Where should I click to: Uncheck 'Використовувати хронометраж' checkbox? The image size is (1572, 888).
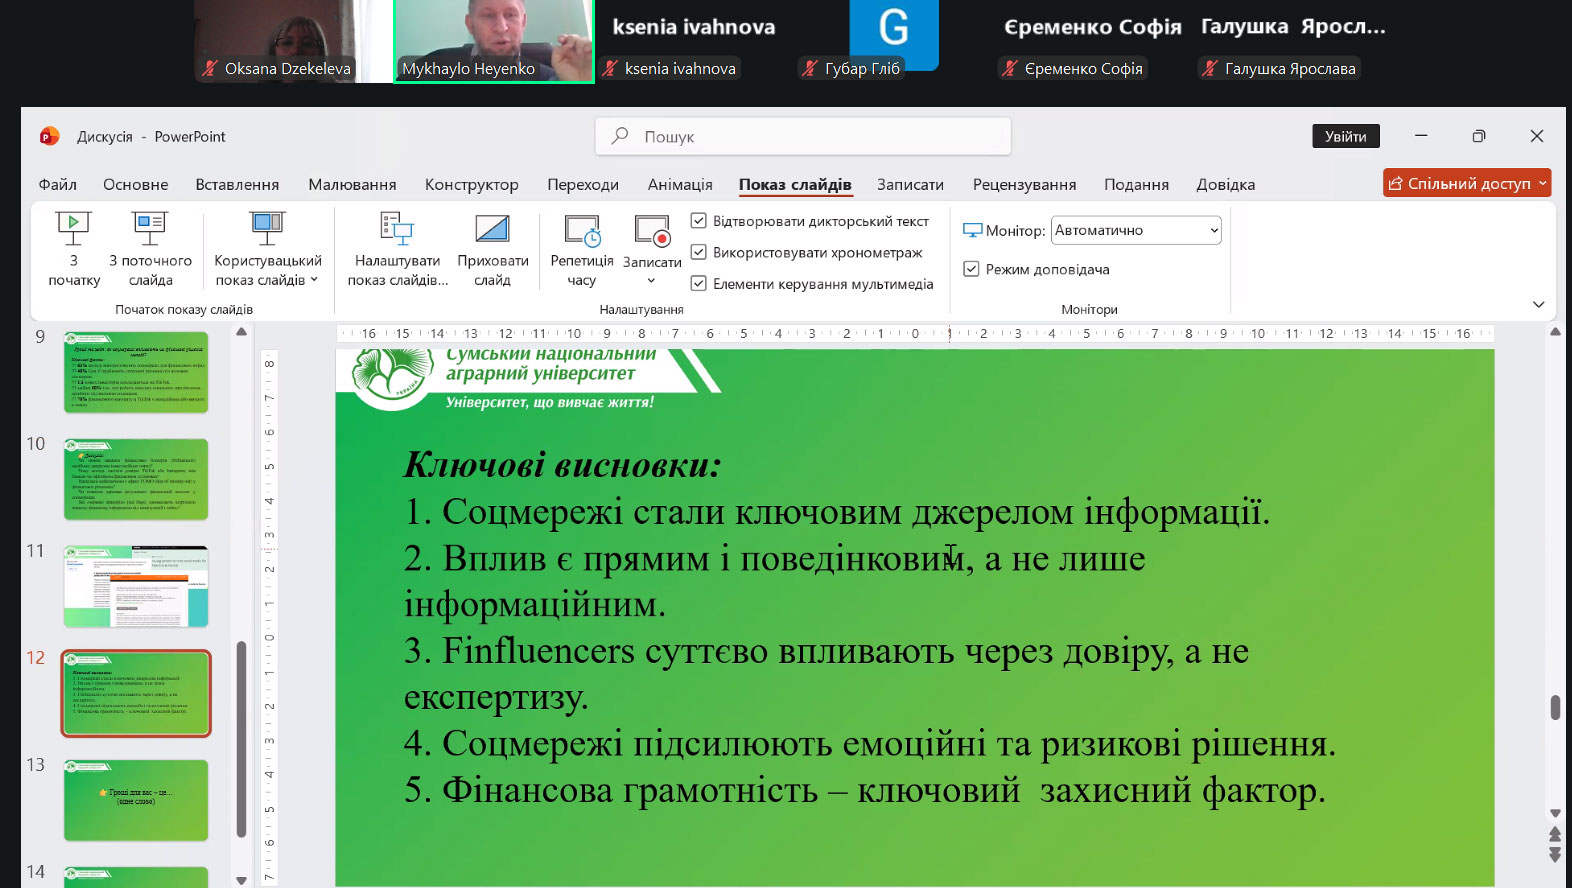click(x=699, y=253)
